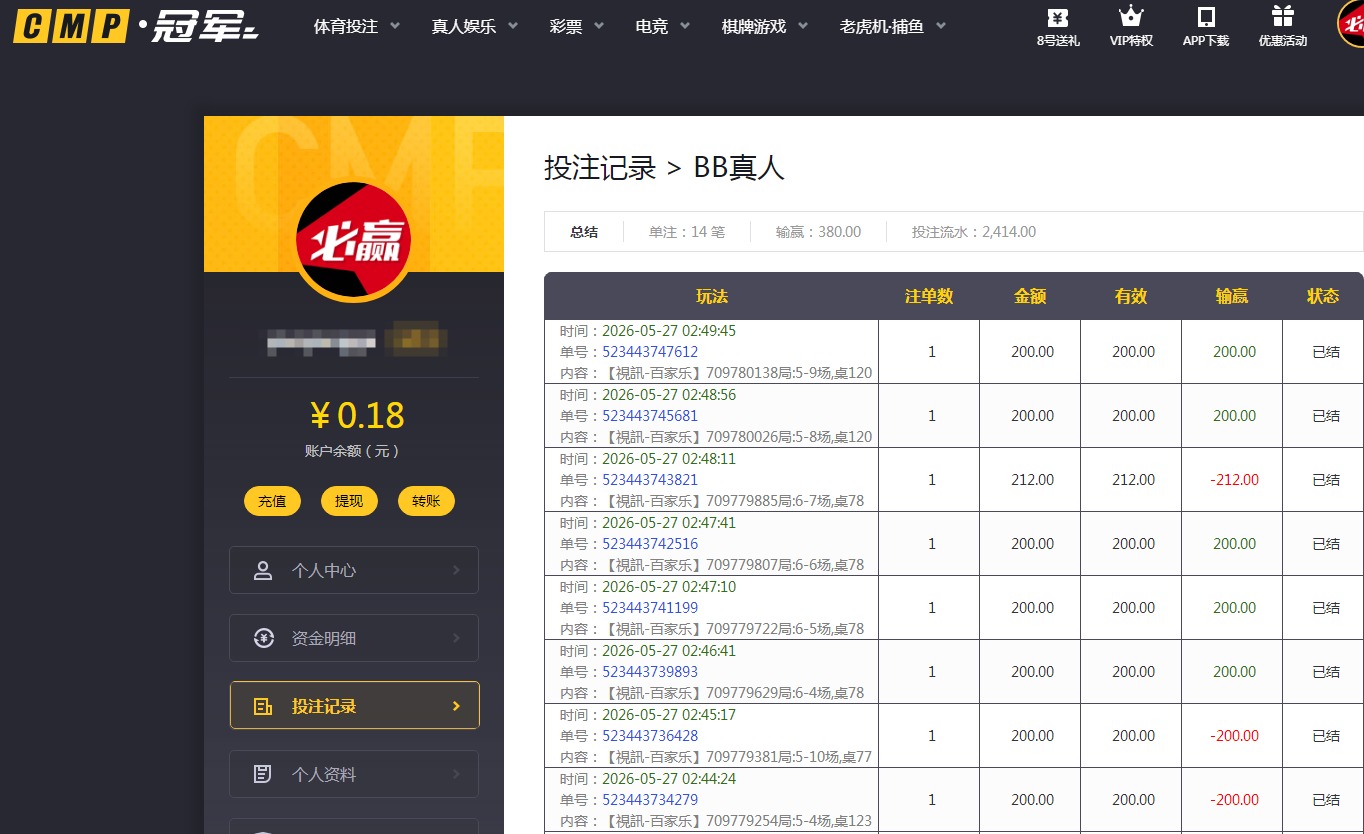Click the chevron on 资金明细 row
The image size is (1364, 834).
click(456, 638)
